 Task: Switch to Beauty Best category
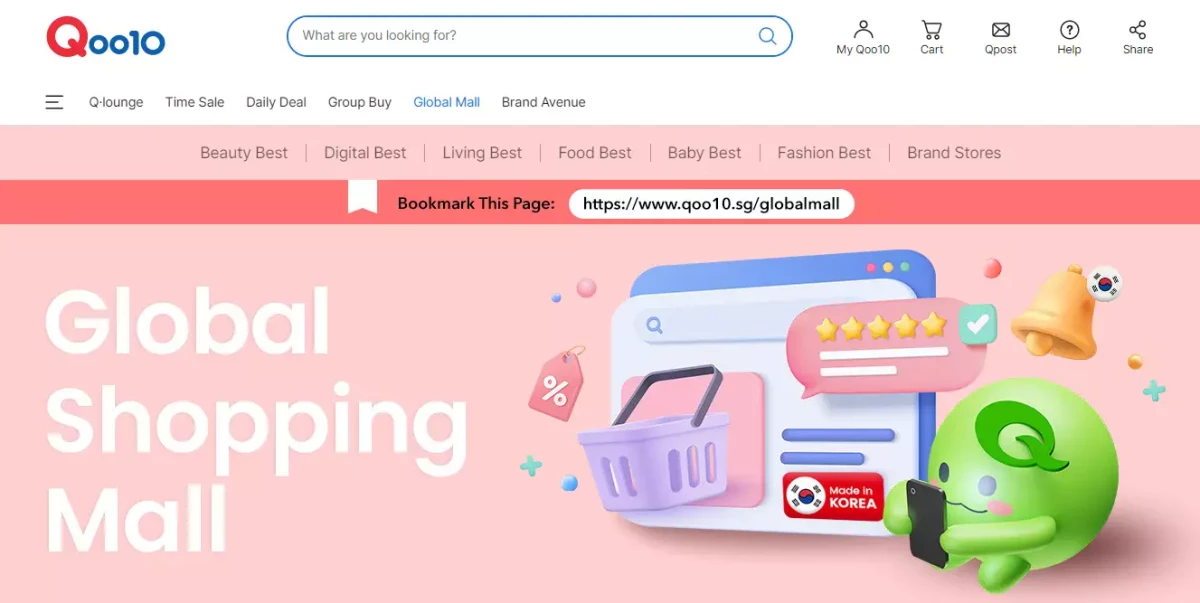coord(244,153)
